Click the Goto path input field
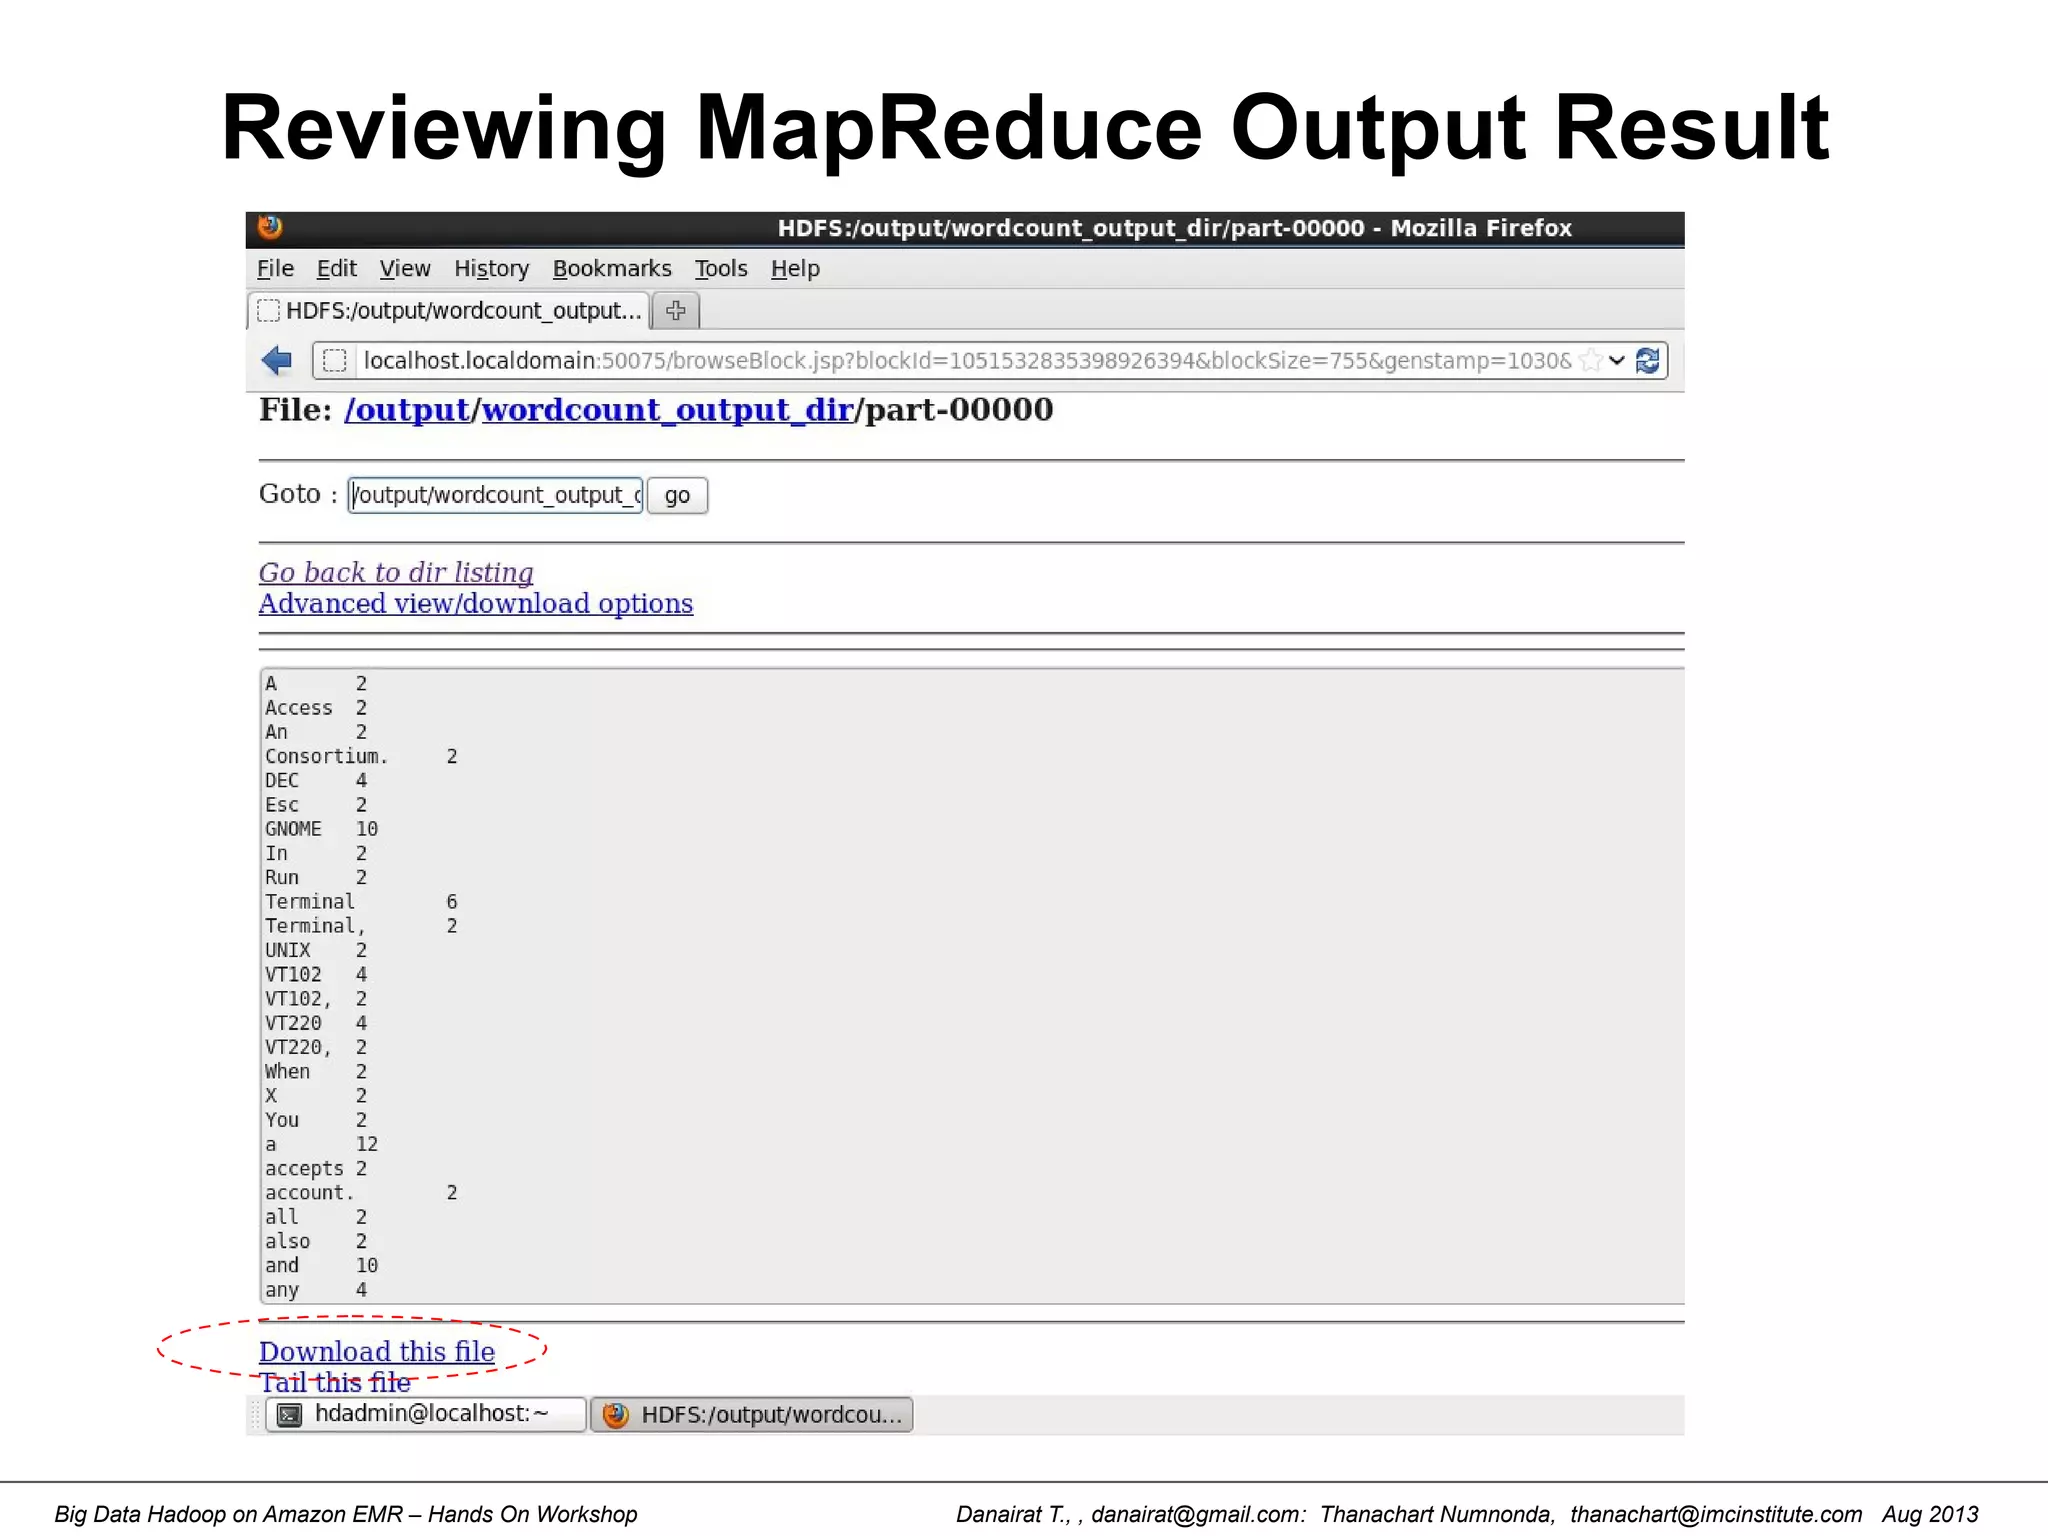2048x1536 pixels. click(x=495, y=495)
